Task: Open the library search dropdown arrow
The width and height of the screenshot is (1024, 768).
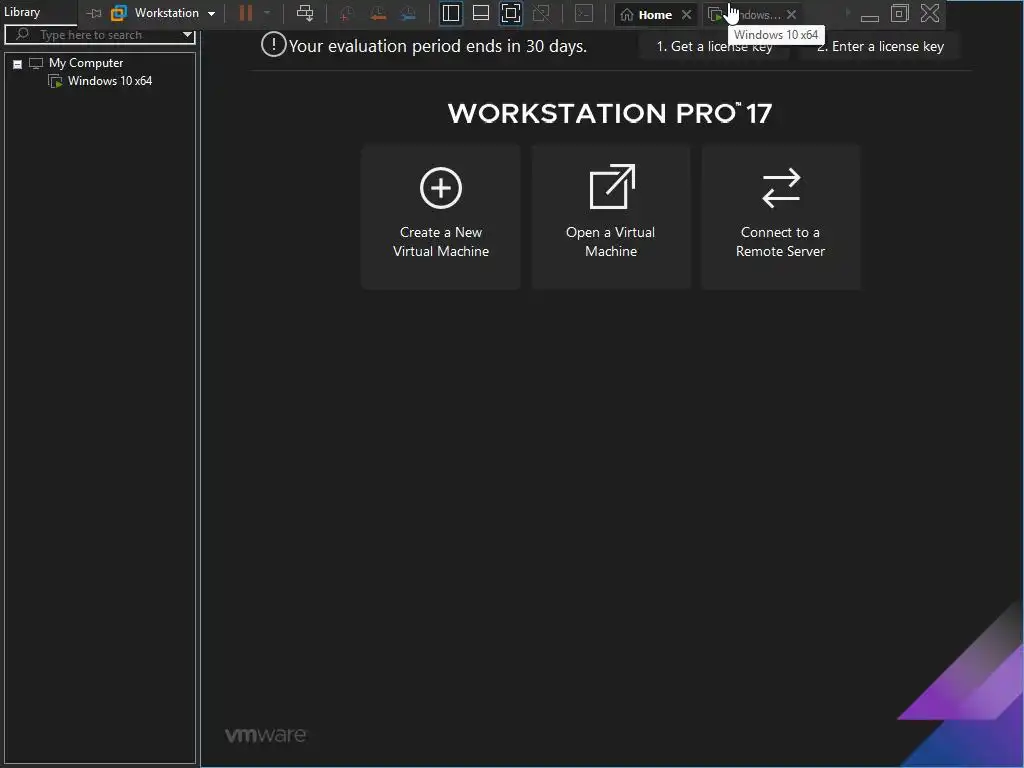Action: (x=188, y=35)
